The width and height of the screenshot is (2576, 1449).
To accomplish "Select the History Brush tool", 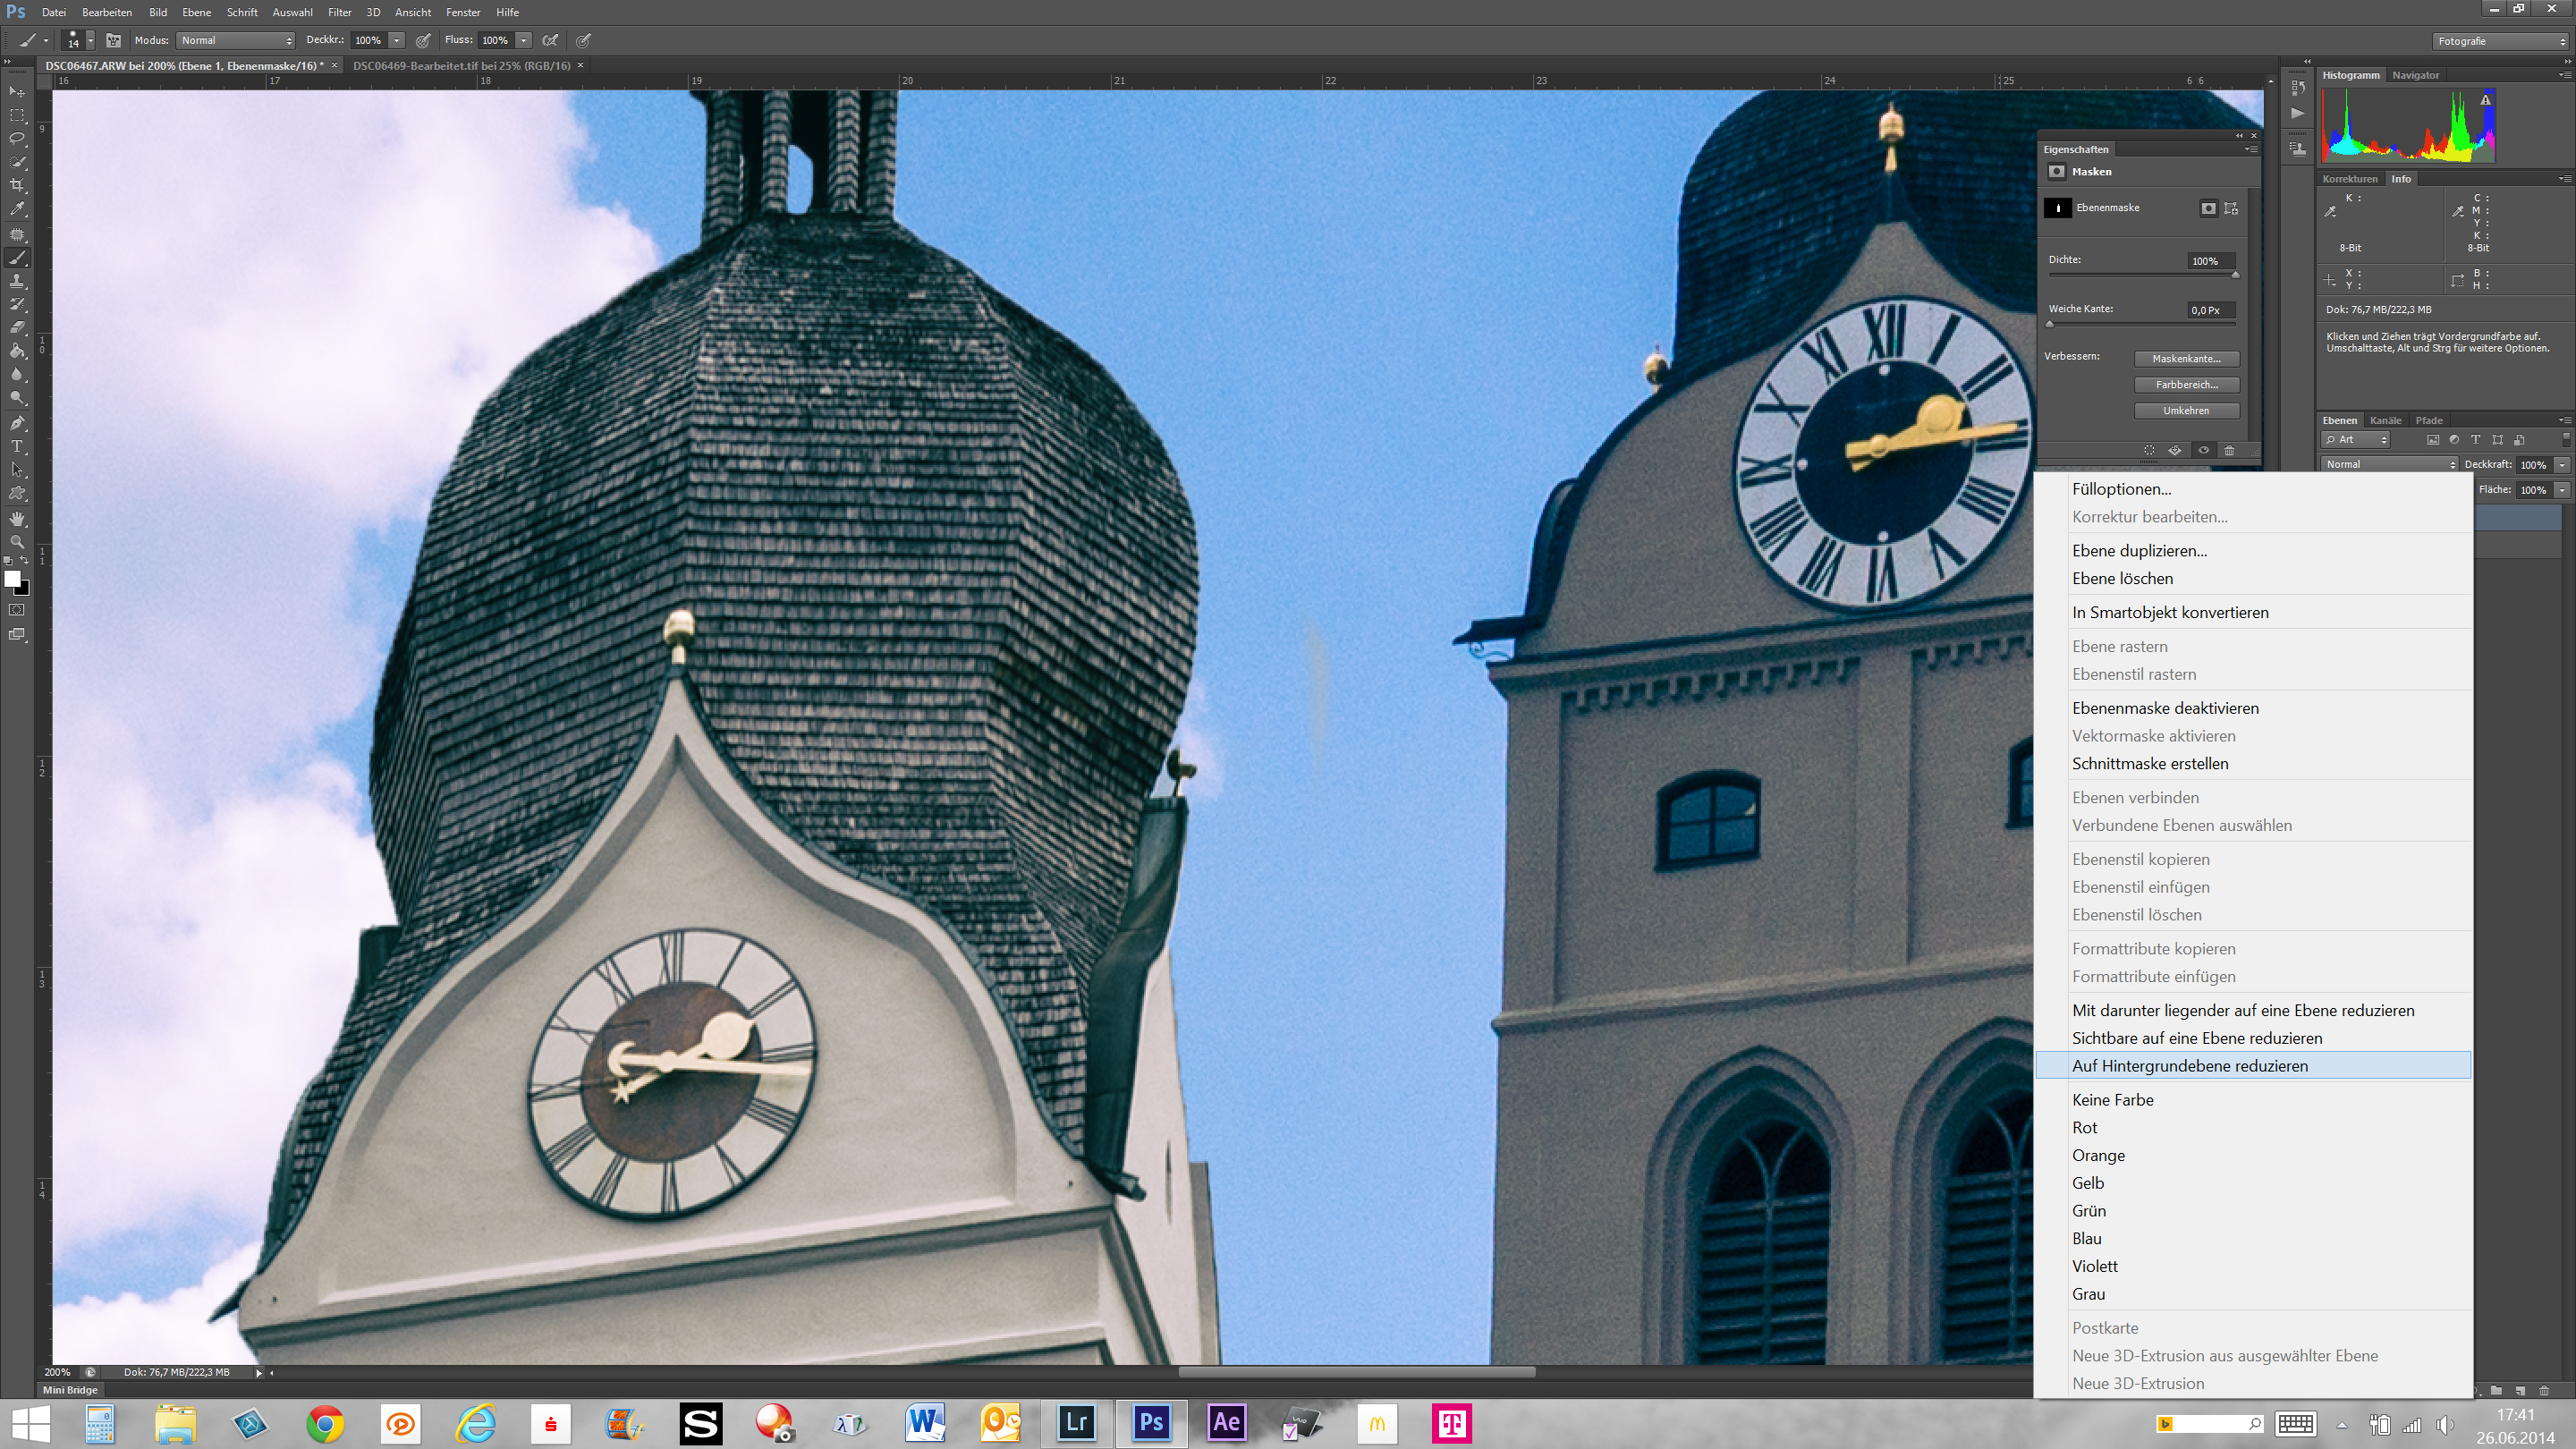I will 17,304.
